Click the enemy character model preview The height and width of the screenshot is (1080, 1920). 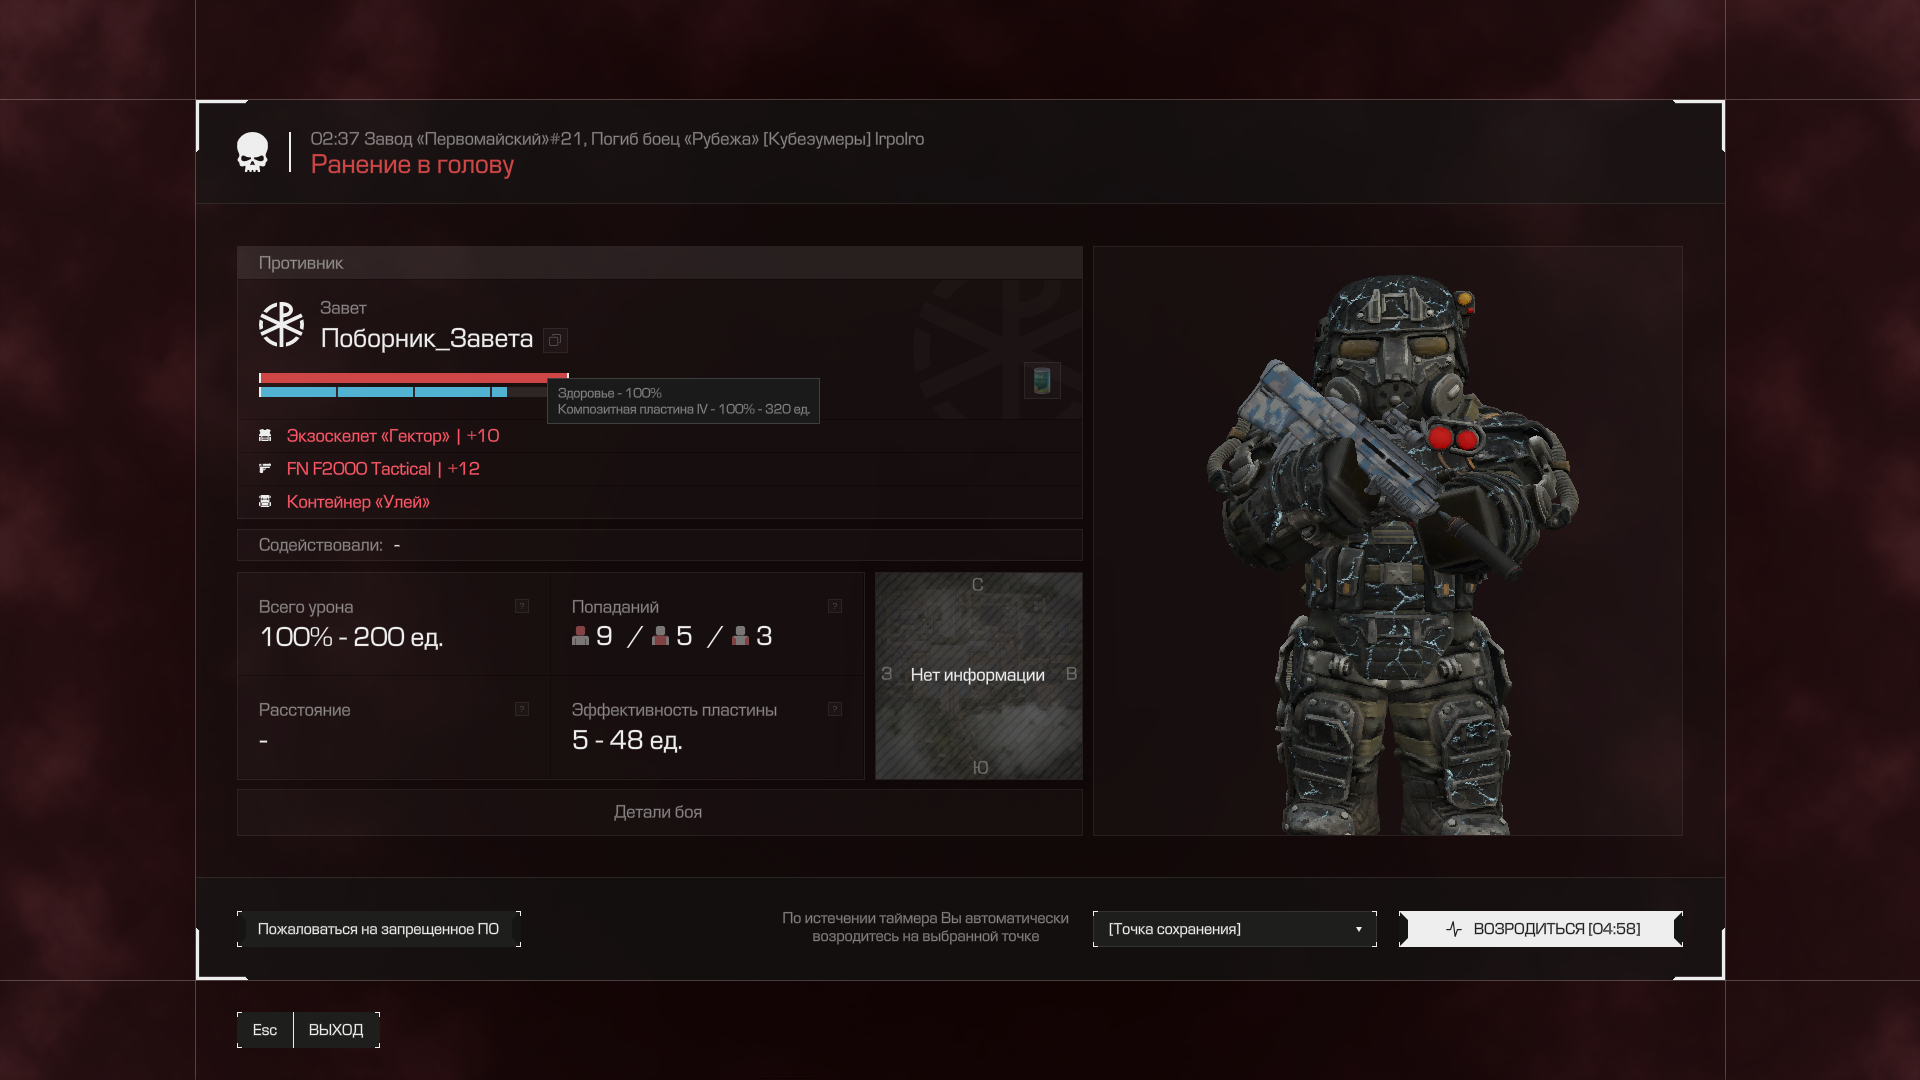tap(1388, 541)
